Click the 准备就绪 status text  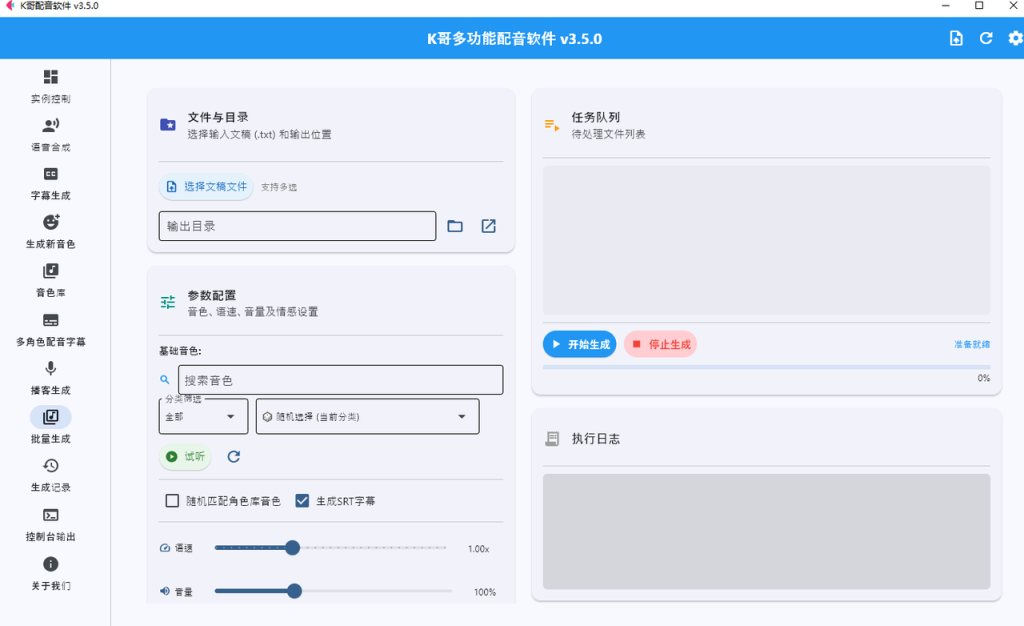point(972,344)
